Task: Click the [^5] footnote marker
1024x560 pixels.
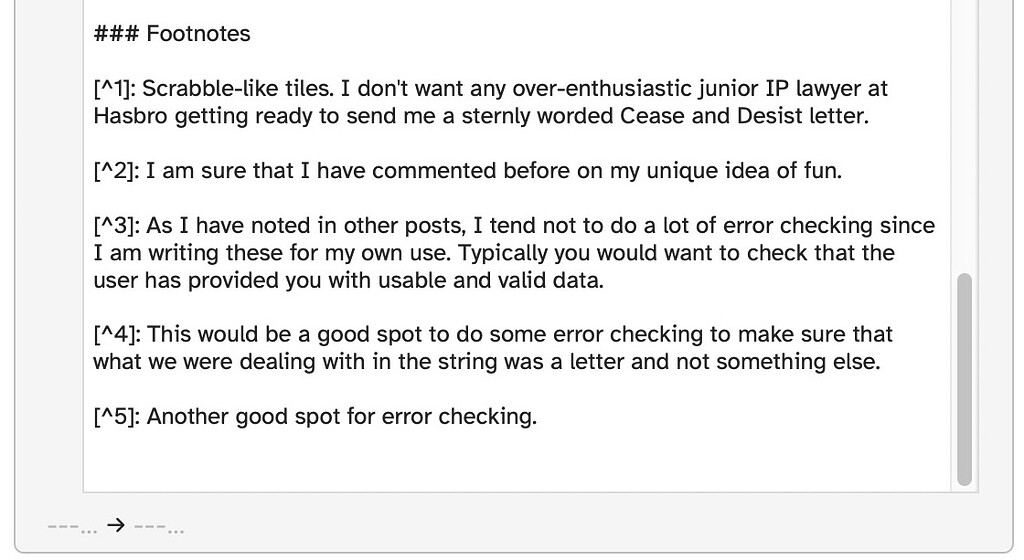Action: [117, 416]
